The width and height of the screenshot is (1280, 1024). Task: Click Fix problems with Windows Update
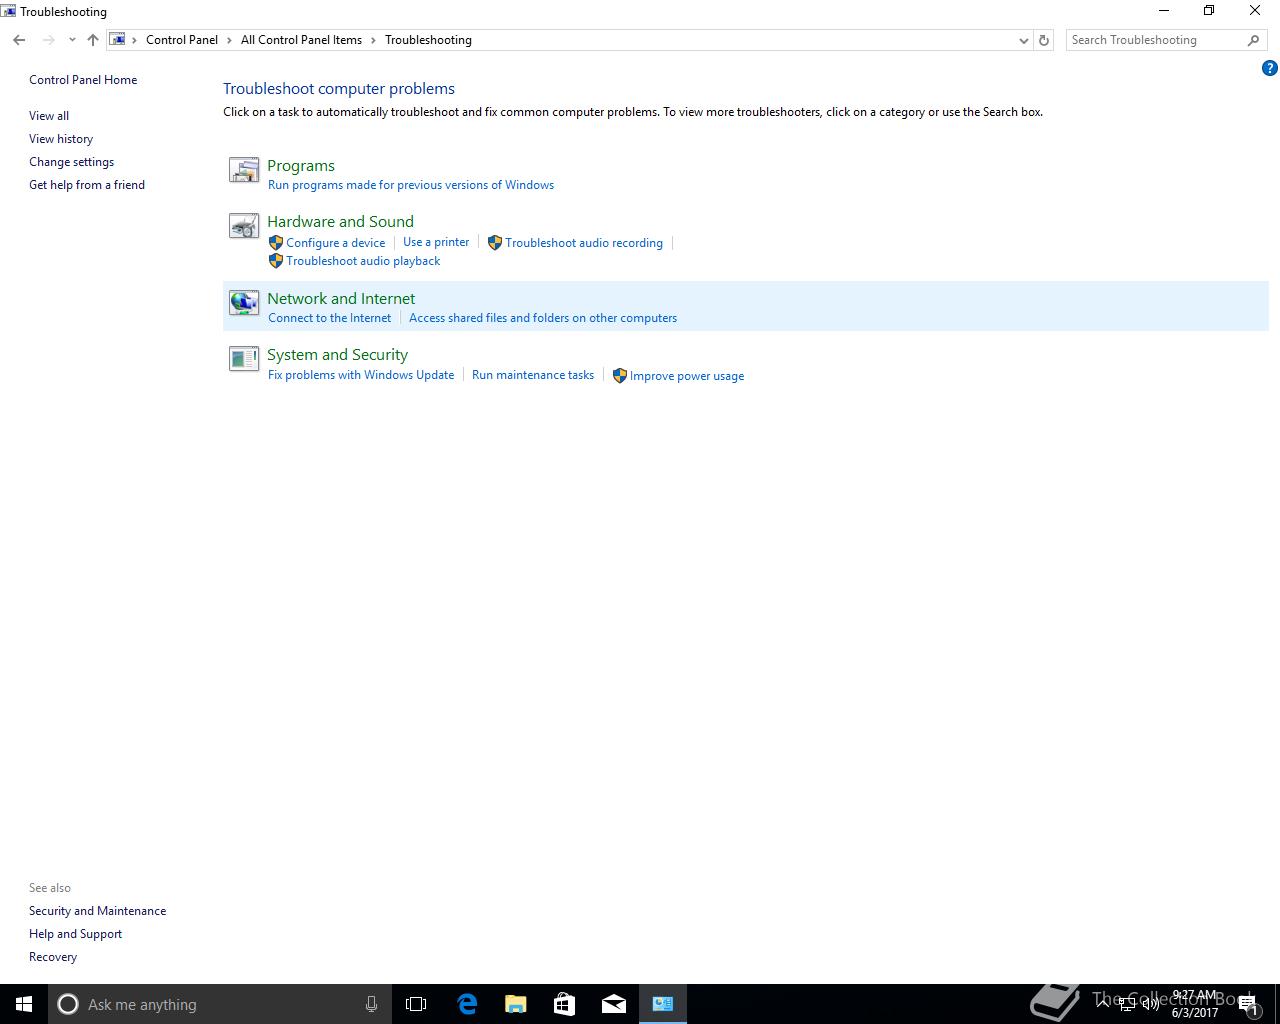pyautogui.click(x=361, y=375)
